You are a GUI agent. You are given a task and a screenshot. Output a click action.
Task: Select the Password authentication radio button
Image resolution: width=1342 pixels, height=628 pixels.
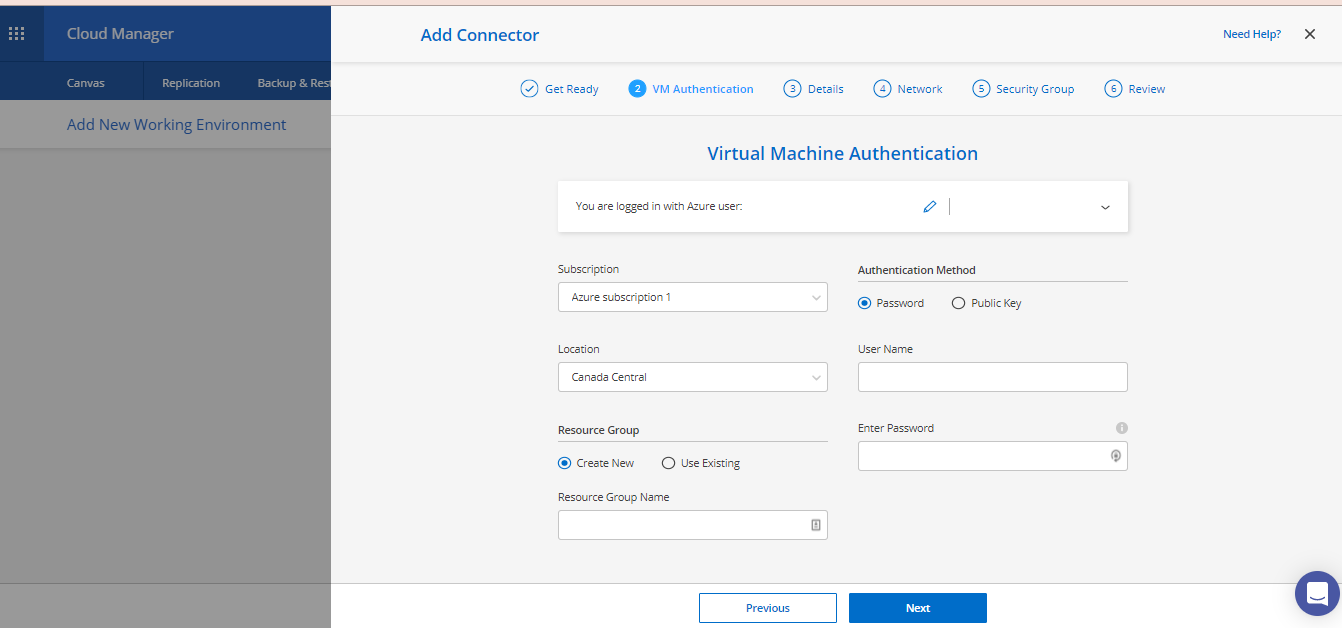[865, 303]
